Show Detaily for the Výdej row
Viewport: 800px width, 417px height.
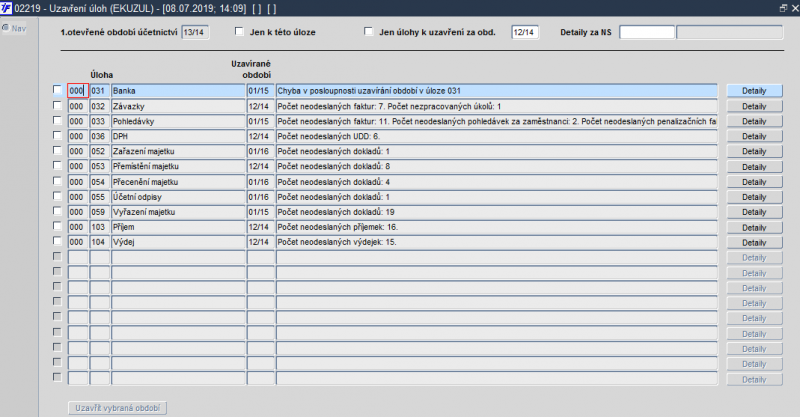[x=754, y=242]
